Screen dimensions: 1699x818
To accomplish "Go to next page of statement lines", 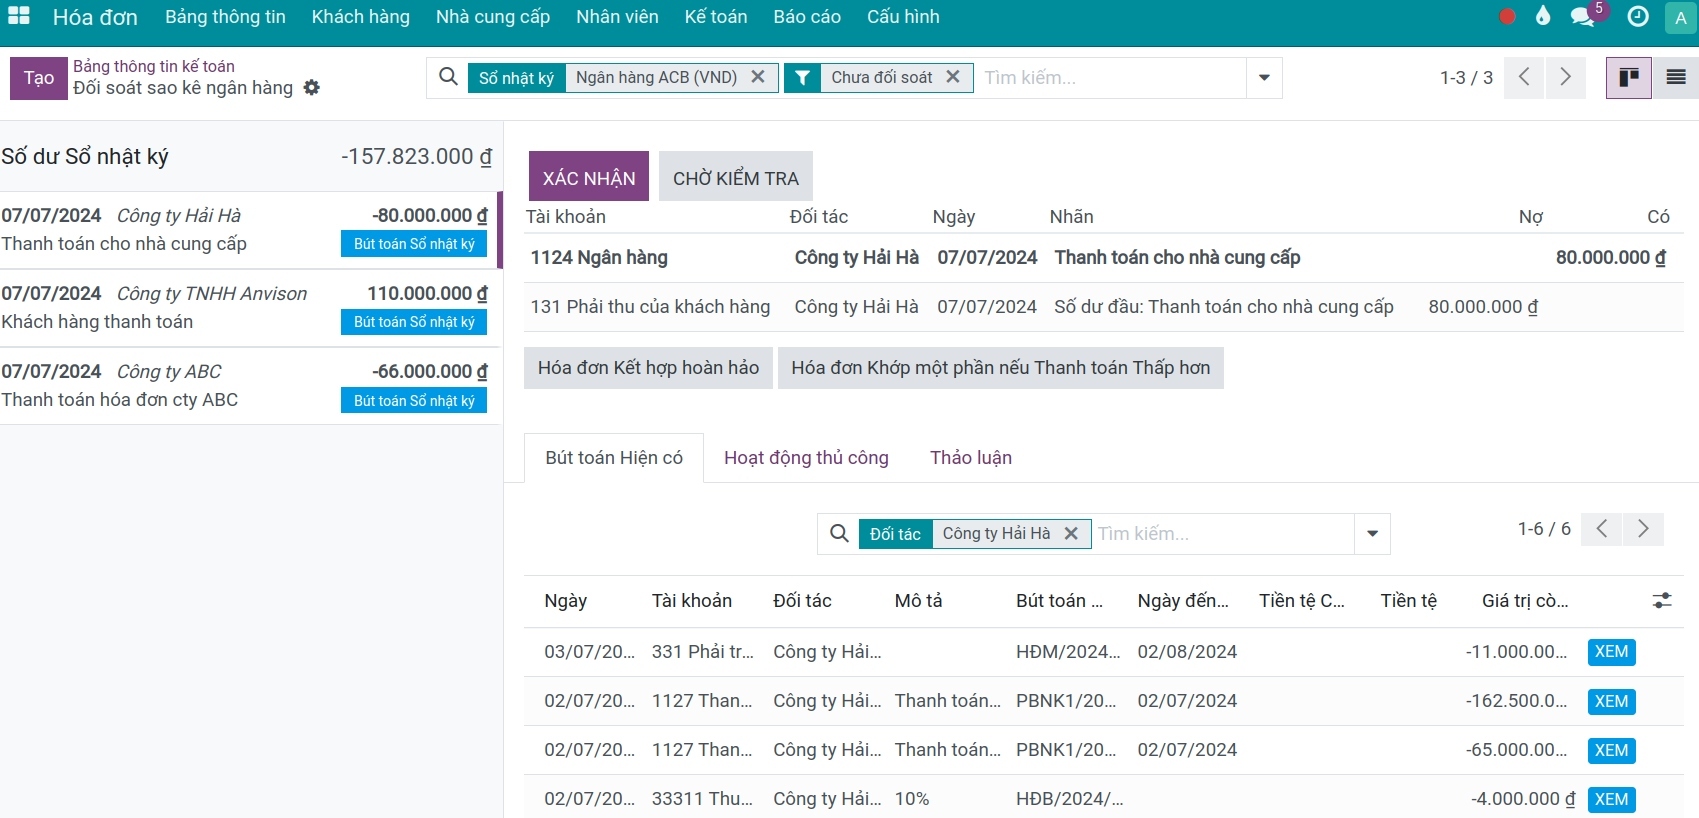I will [x=1566, y=77].
